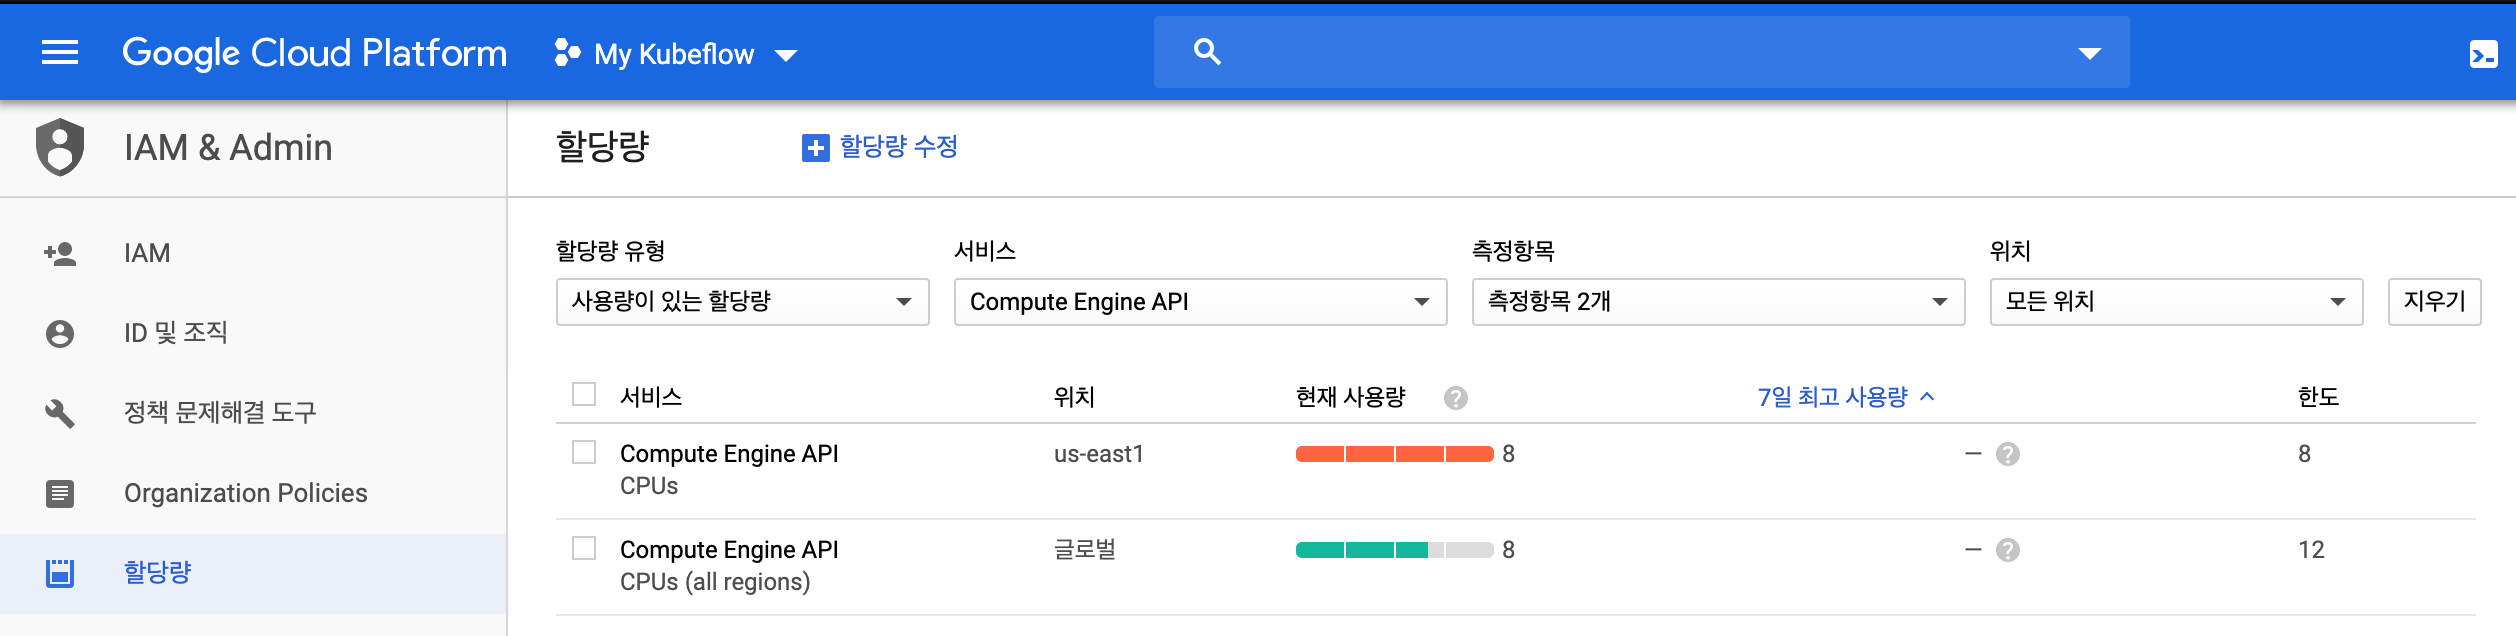Click the green global CPUs usage bar
The image size is (2516, 636).
pos(1395,550)
